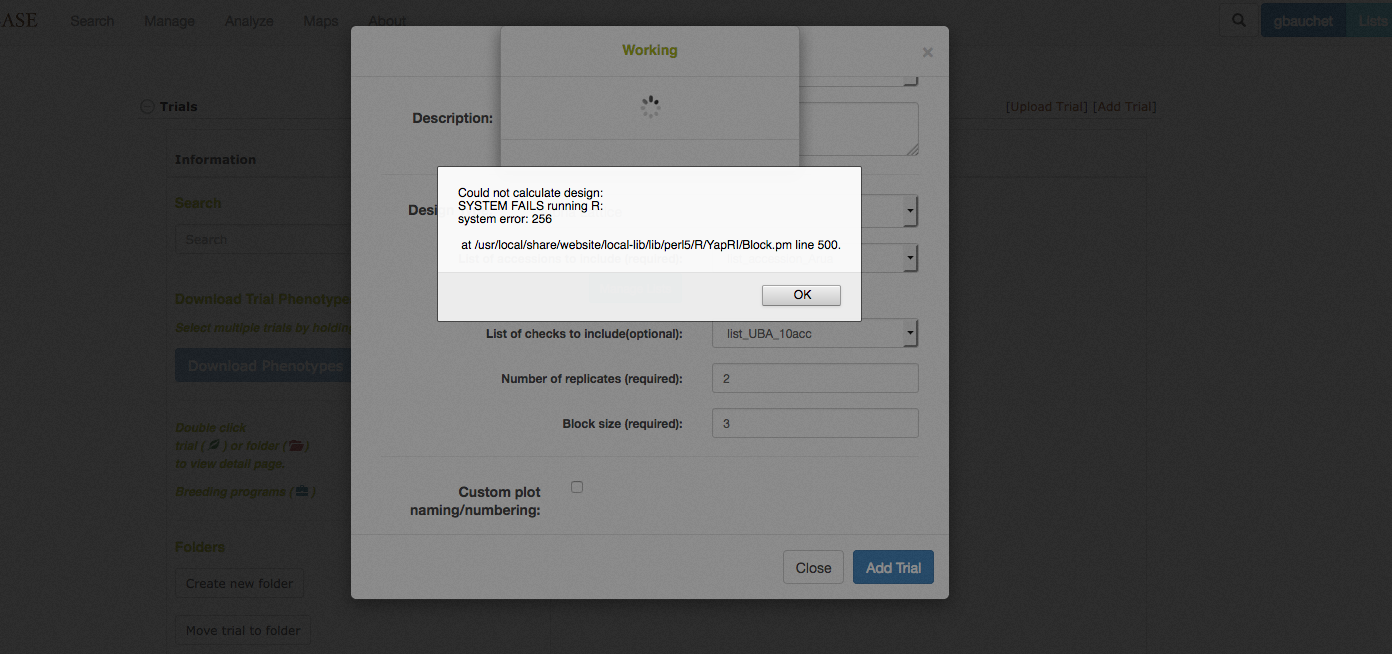This screenshot has width=1392, height=654.
Task: Open the gbauchet user account button
Action: (1302, 21)
